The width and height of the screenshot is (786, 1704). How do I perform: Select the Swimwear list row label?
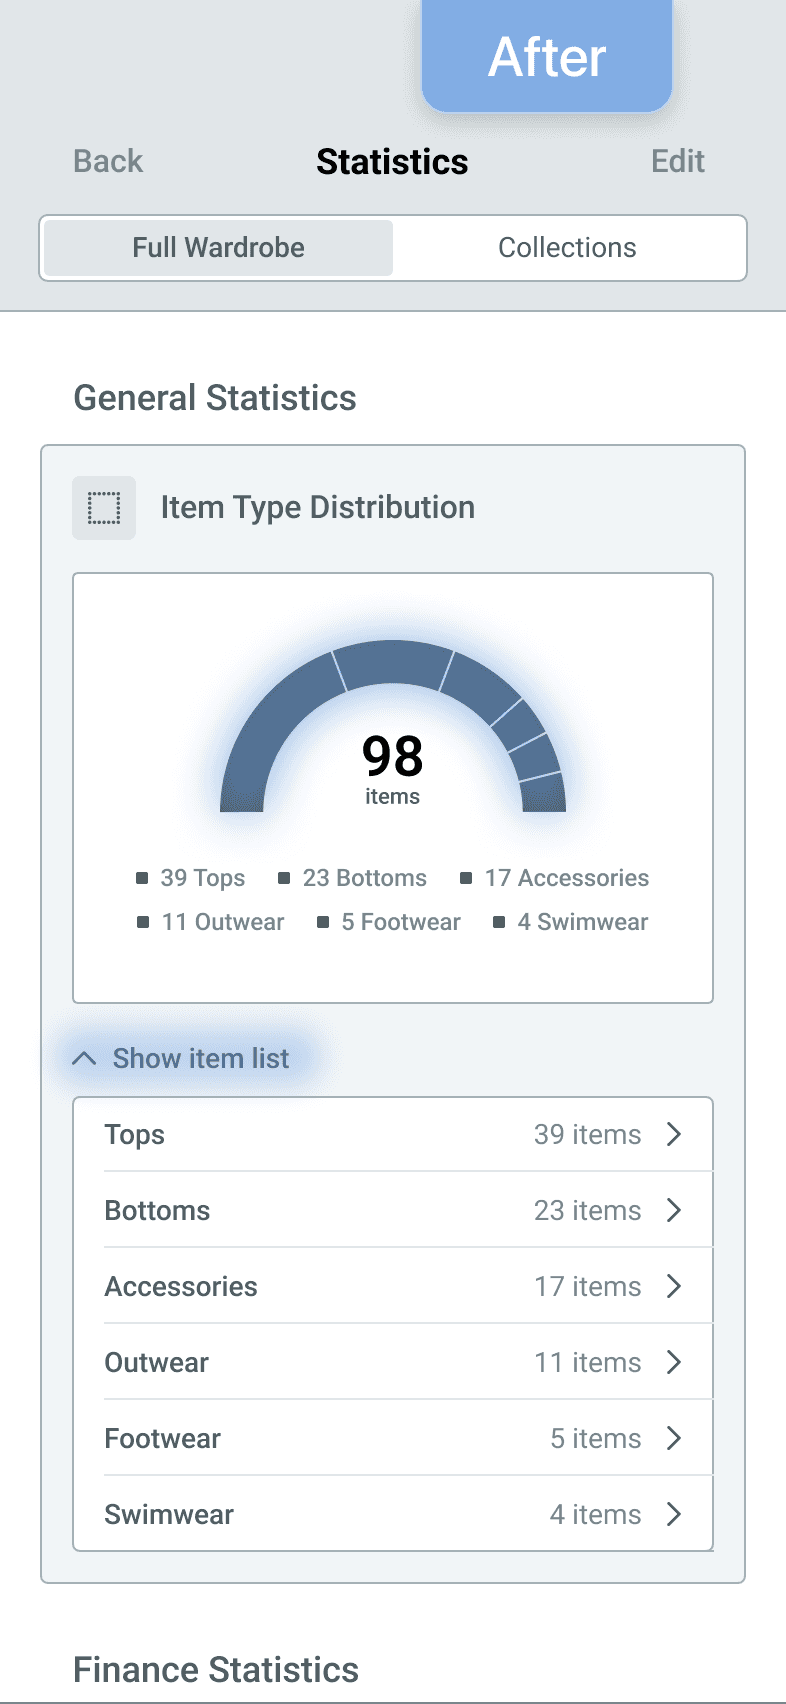pos(169,1515)
